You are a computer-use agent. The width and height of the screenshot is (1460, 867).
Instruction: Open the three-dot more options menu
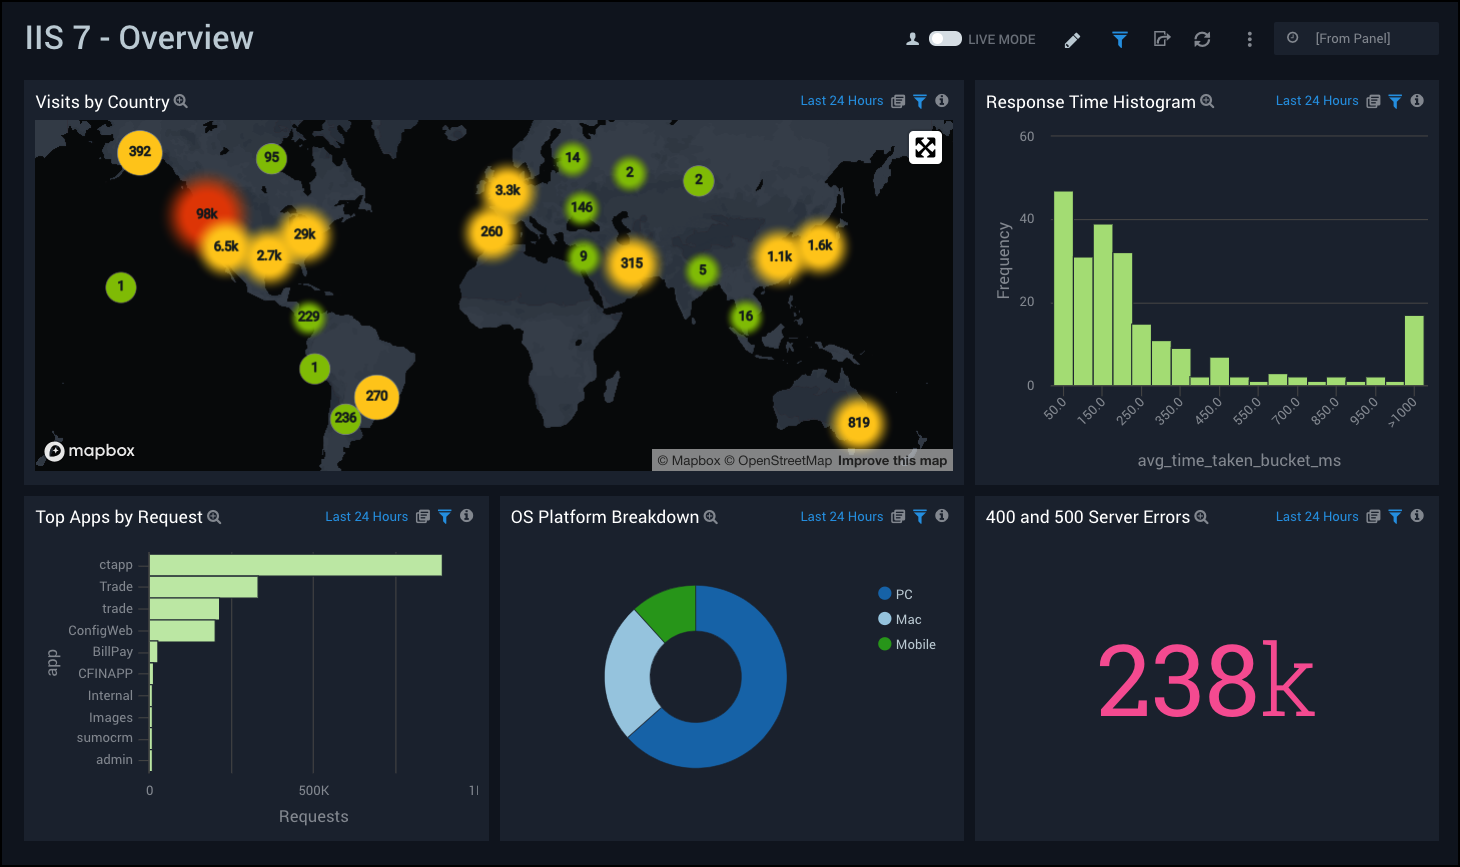[1249, 40]
